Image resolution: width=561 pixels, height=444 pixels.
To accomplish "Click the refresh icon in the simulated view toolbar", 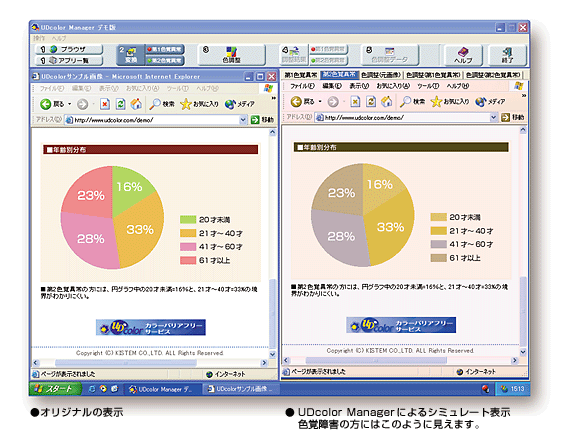I will click(x=371, y=102).
